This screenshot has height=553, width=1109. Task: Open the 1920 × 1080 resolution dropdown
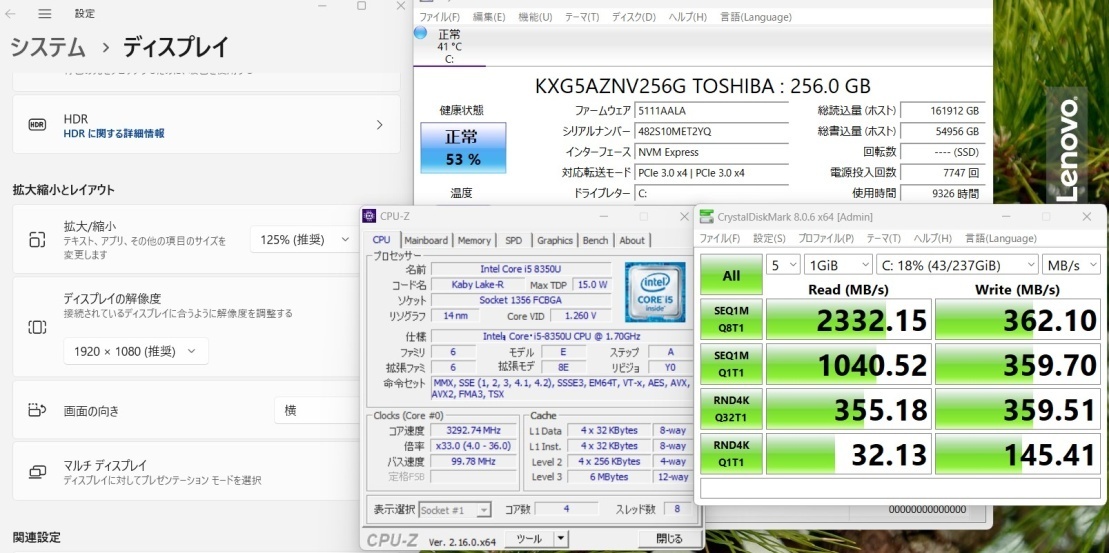point(136,351)
